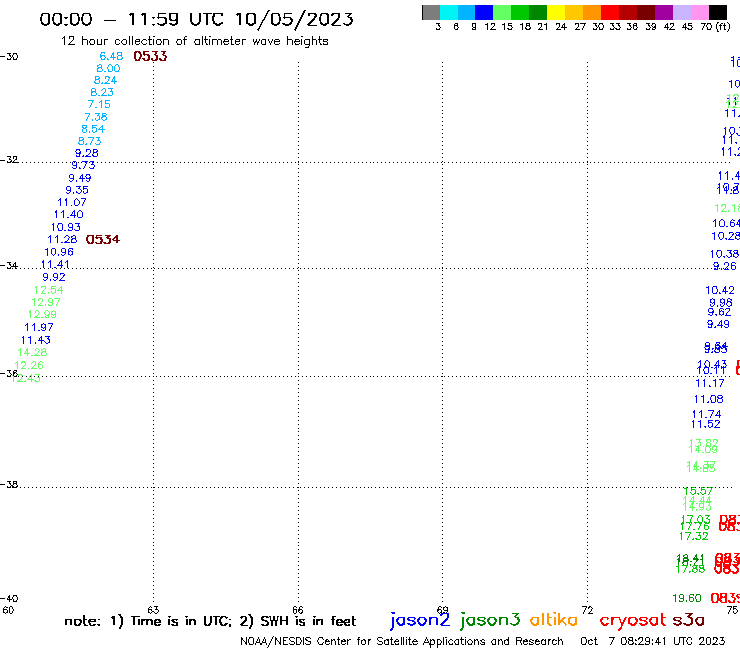Select the wave height value 9.92
Screen dimensions: 740x650
tap(54, 277)
